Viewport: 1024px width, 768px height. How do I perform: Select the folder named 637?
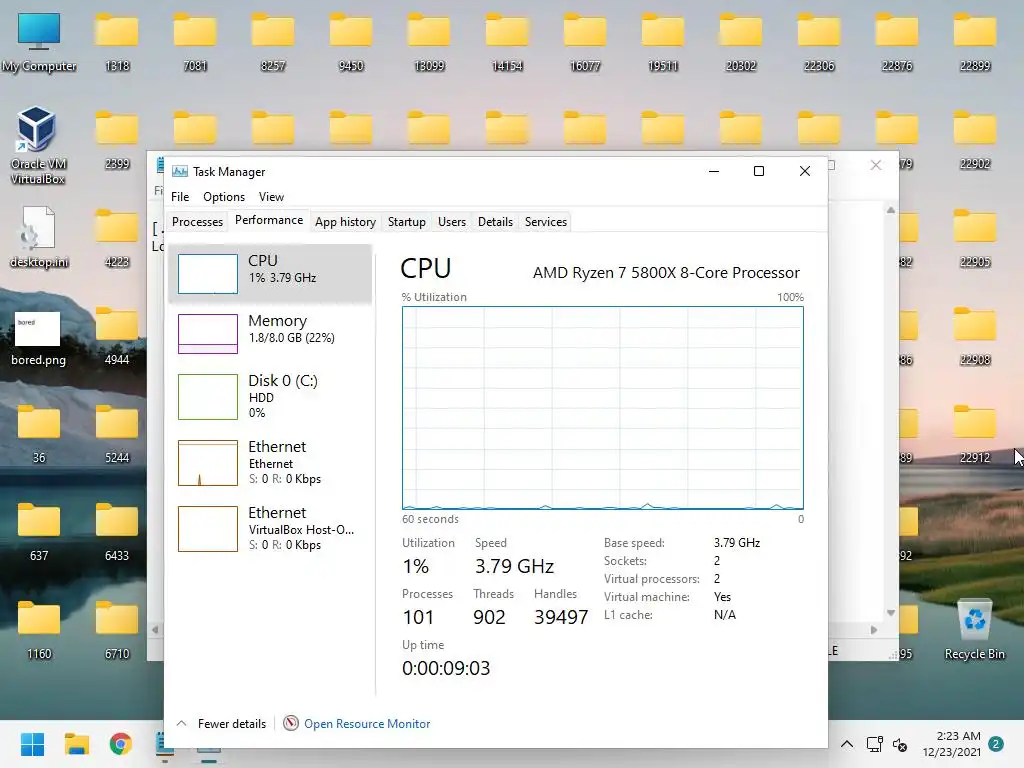(39, 532)
